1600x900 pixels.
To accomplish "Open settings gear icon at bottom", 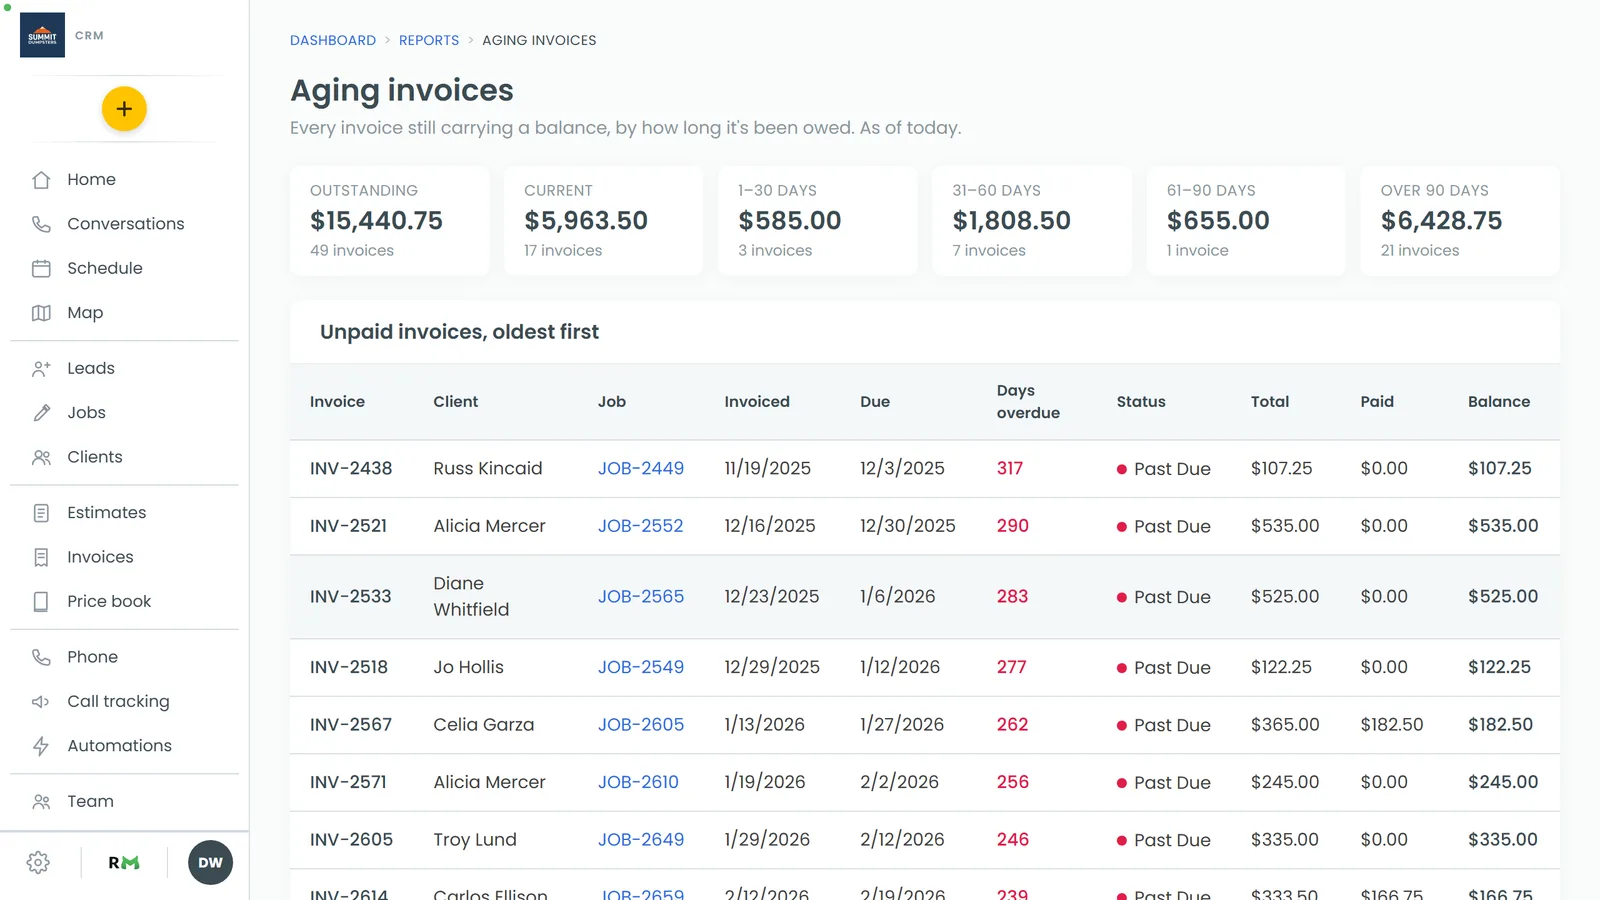I will click(38, 863).
